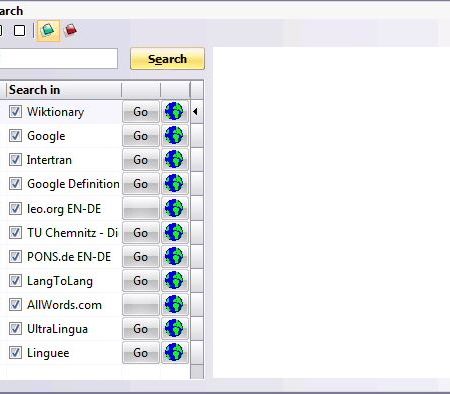Screen dimensions: 450x394
Task: Click the empty square toolbar icon
Action: pos(19,31)
